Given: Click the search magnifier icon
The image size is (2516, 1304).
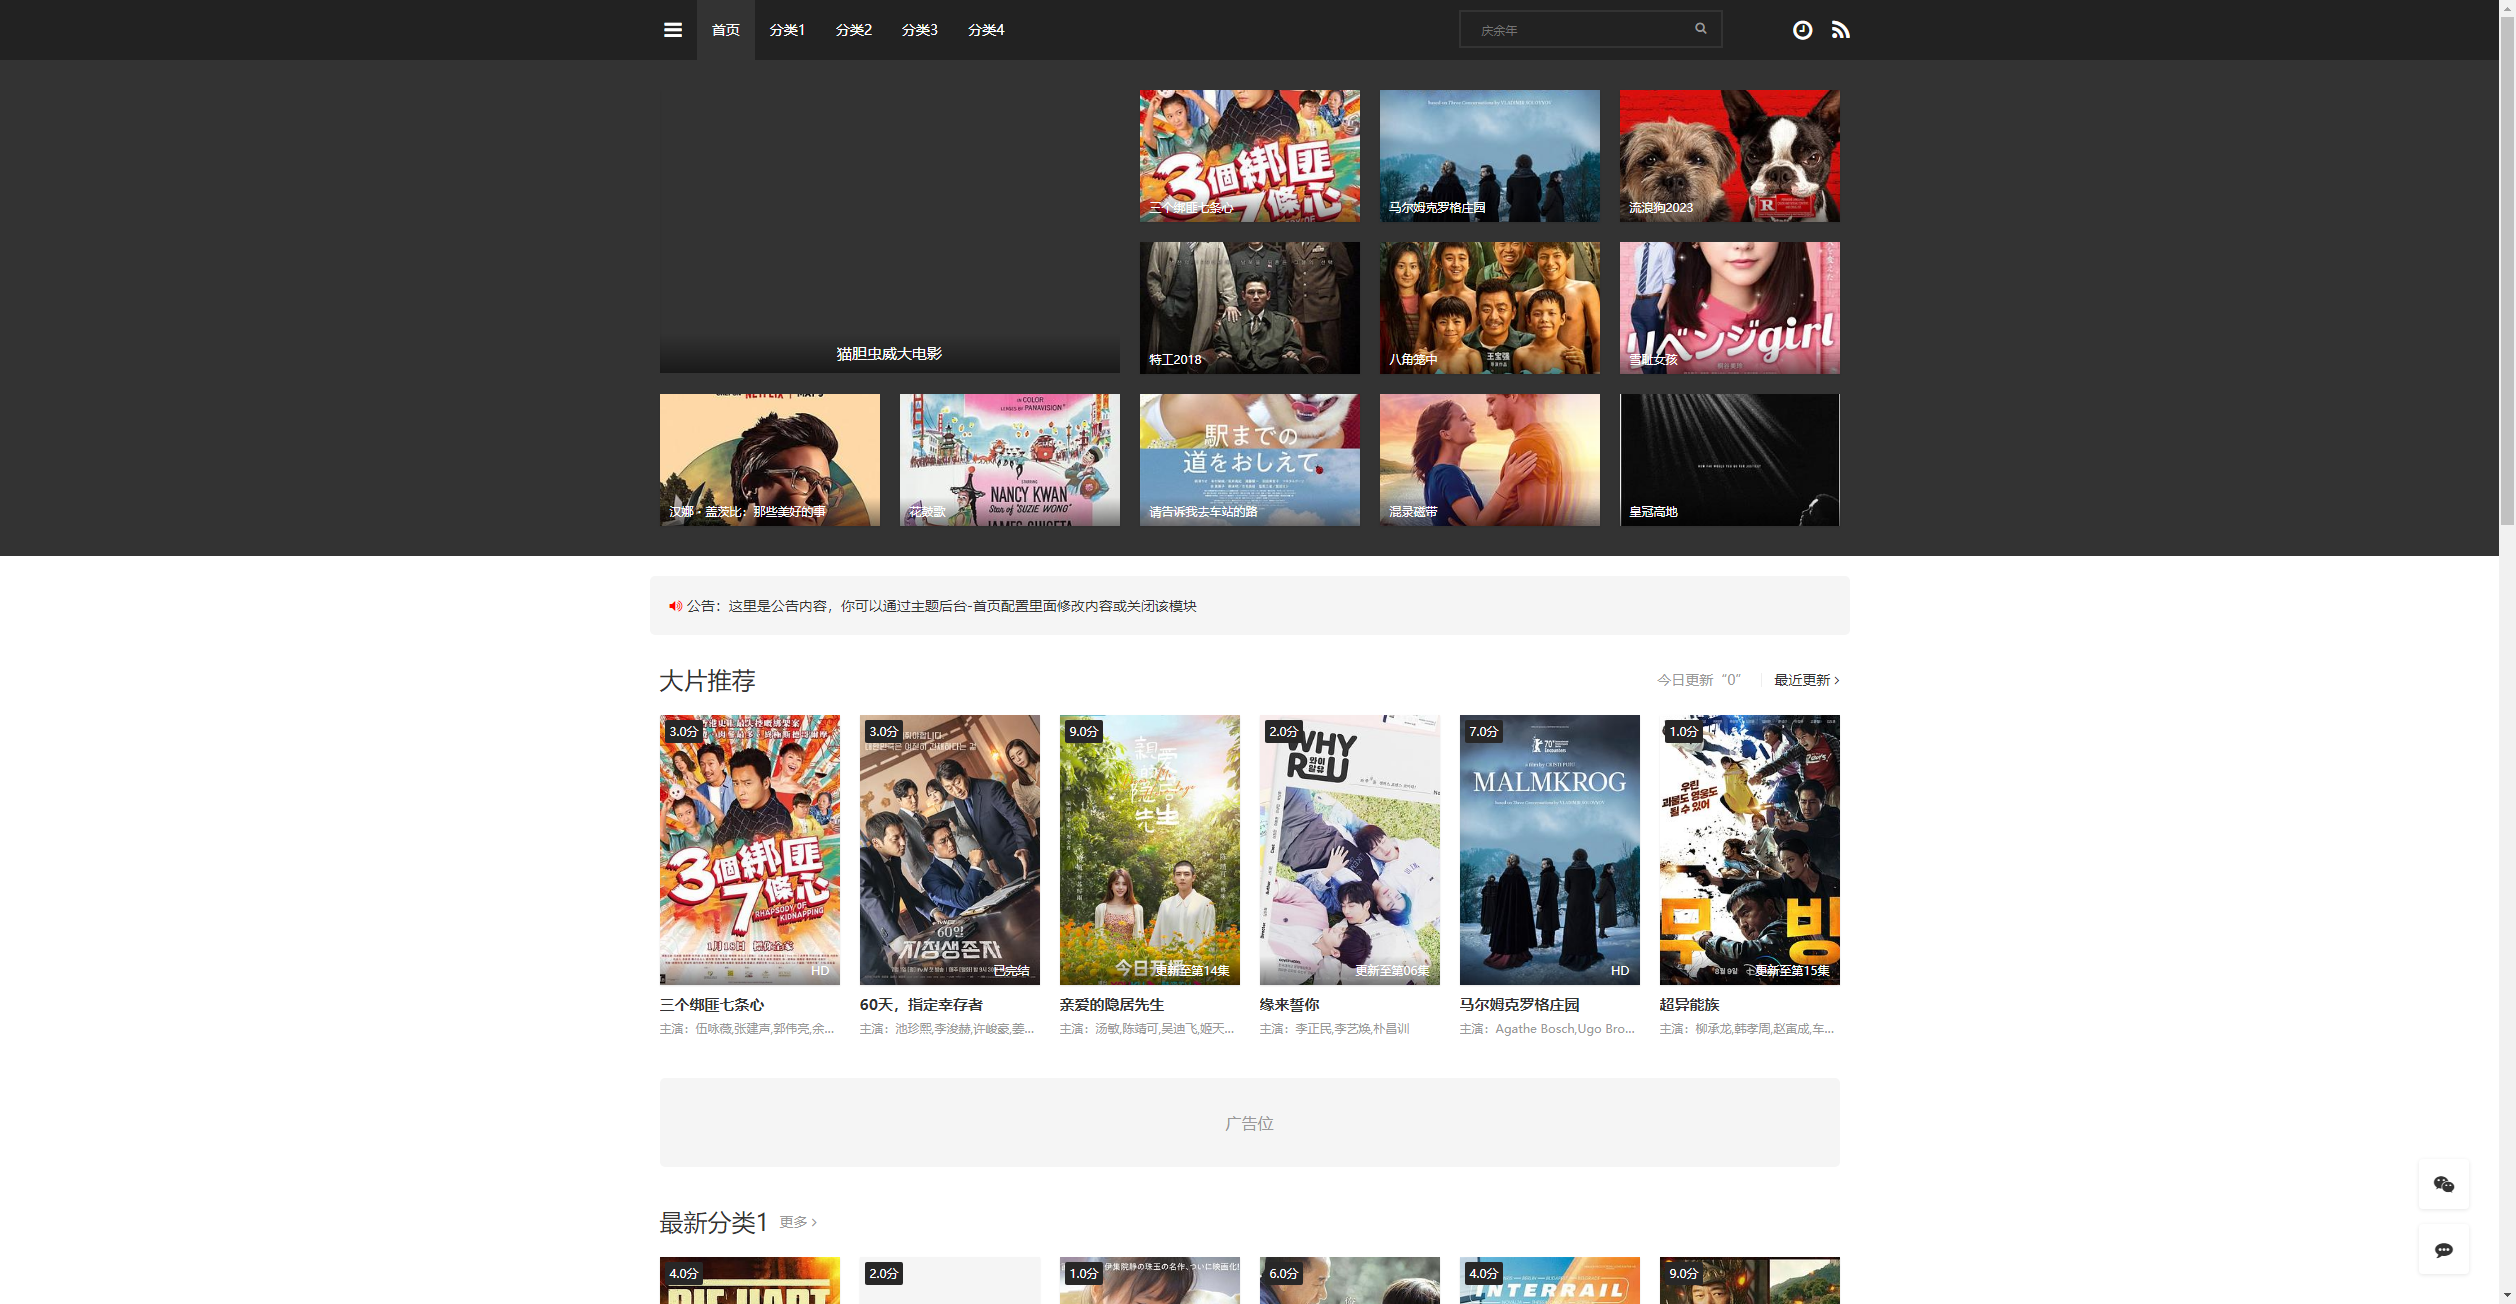Looking at the screenshot, I should click(x=1700, y=29).
